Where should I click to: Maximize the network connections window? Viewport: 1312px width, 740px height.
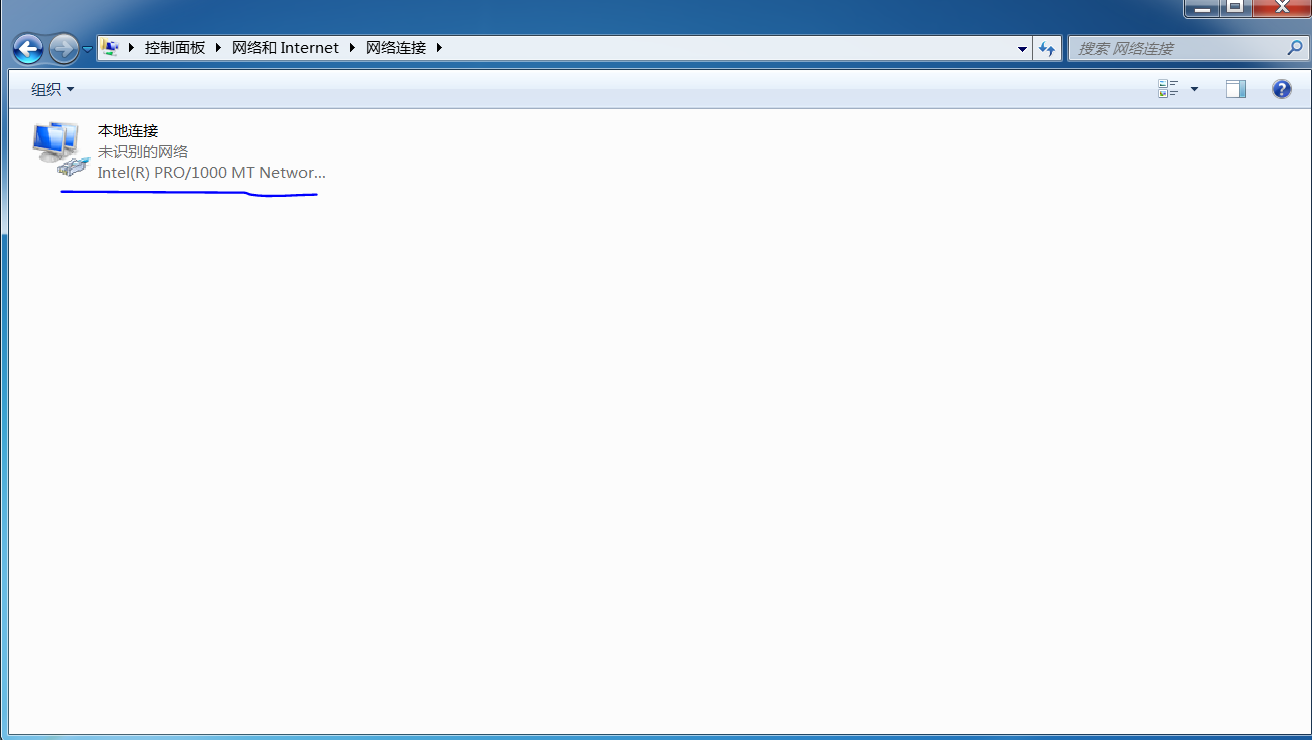point(1236,8)
